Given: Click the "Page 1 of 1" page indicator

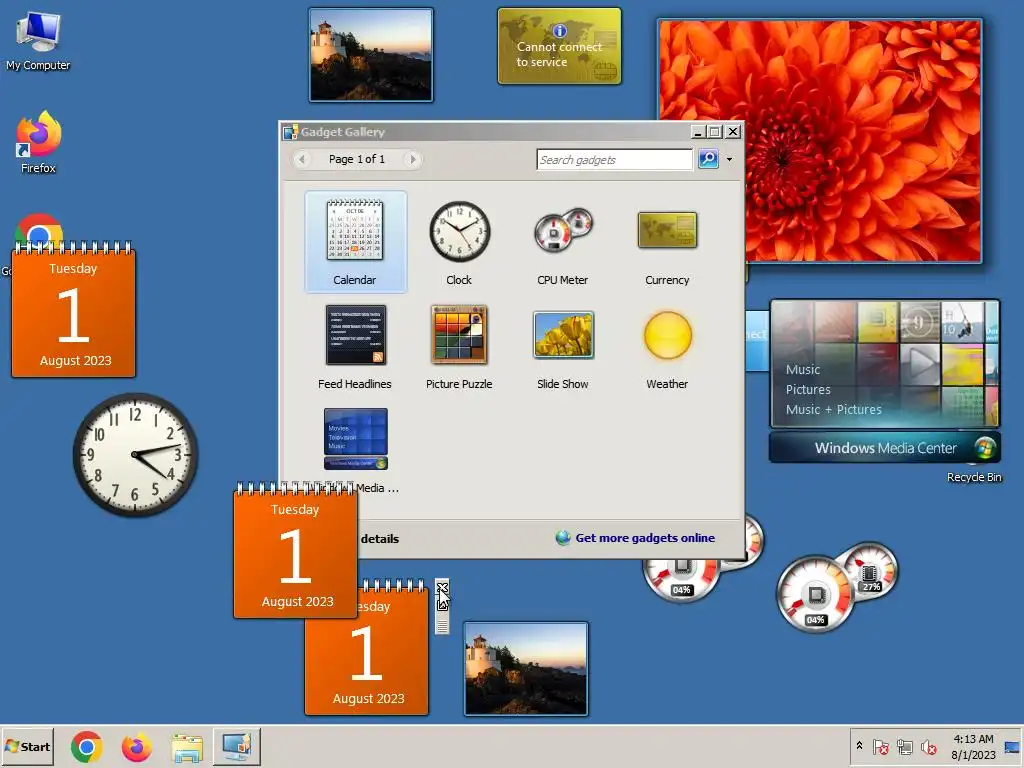Looking at the screenshot, I should [x=357, y=159].
